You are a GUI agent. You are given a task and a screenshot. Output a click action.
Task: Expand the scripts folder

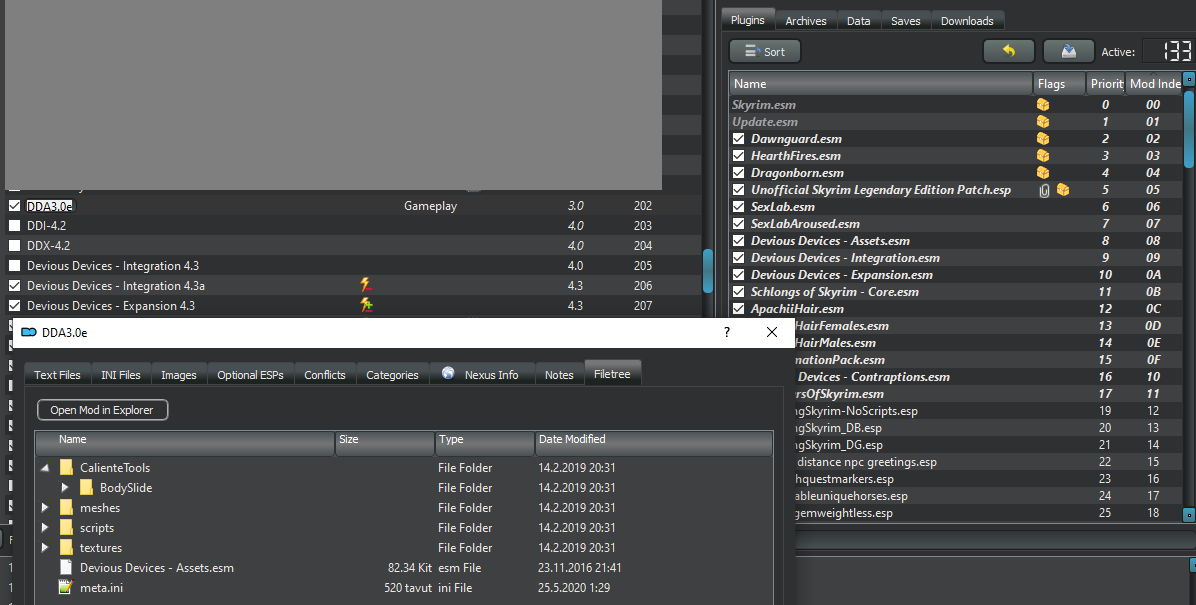point(45,527)
